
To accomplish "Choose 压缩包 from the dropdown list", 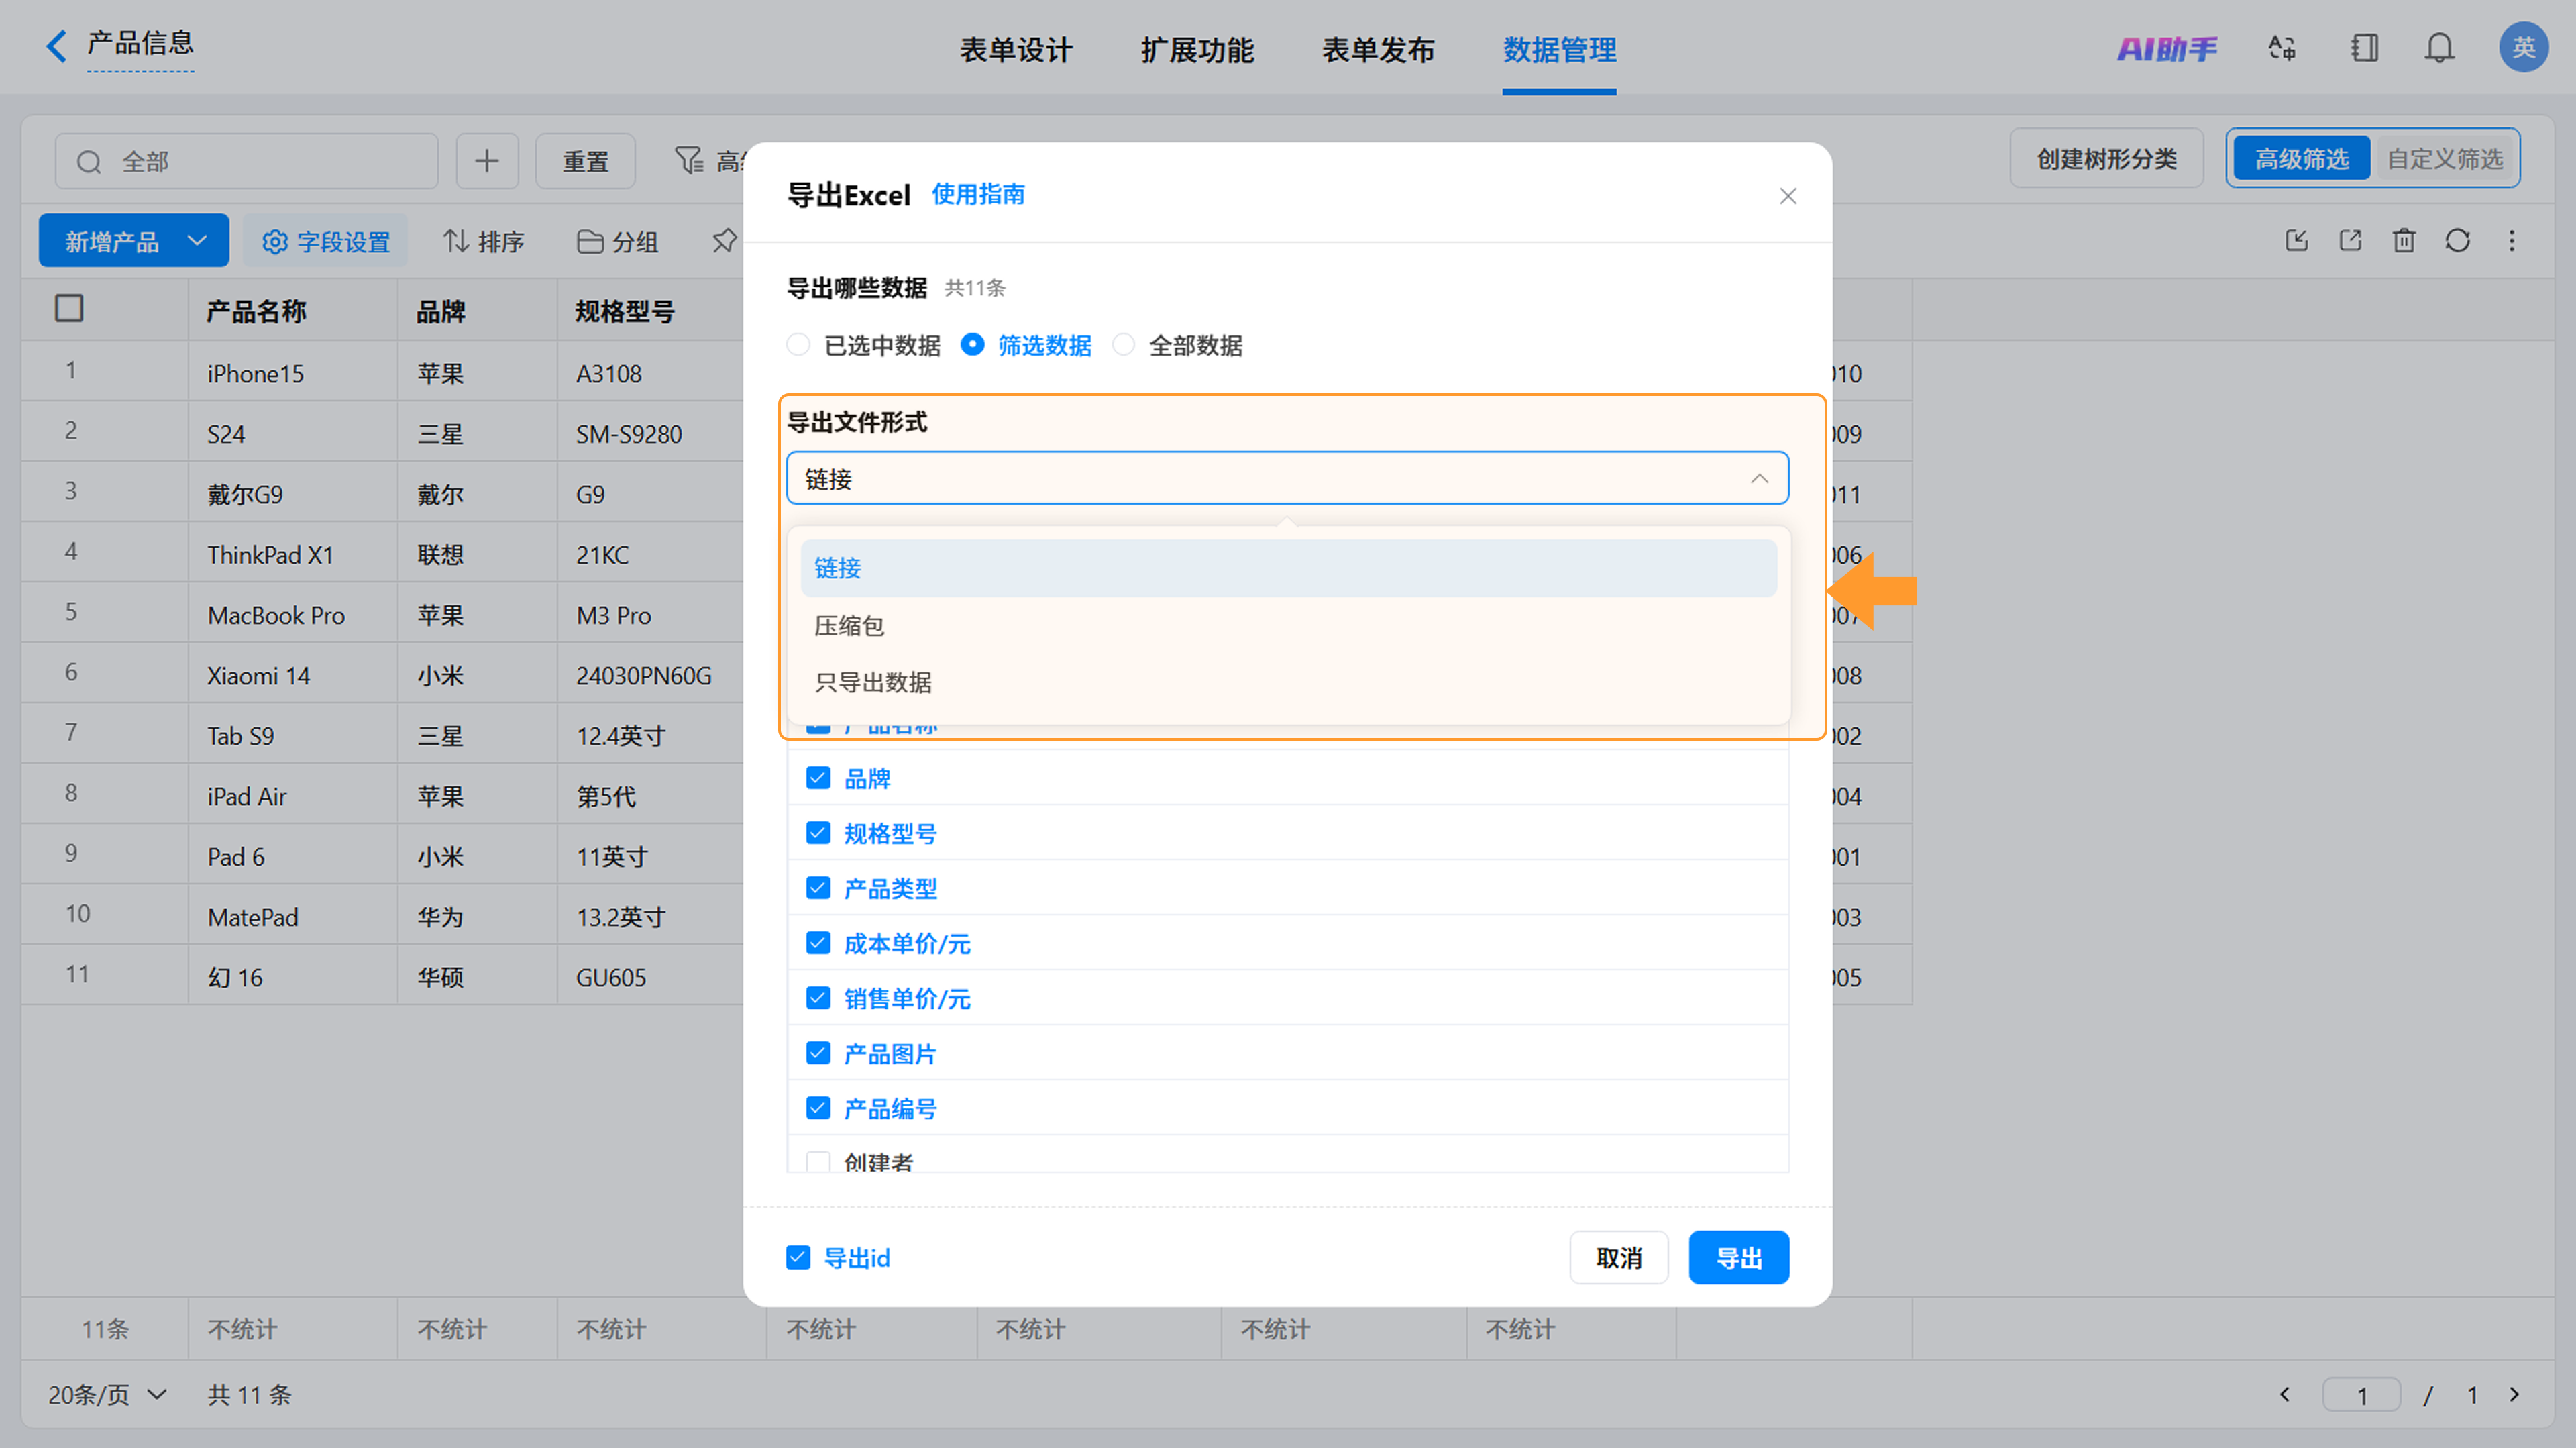I will pos(1288,625).
